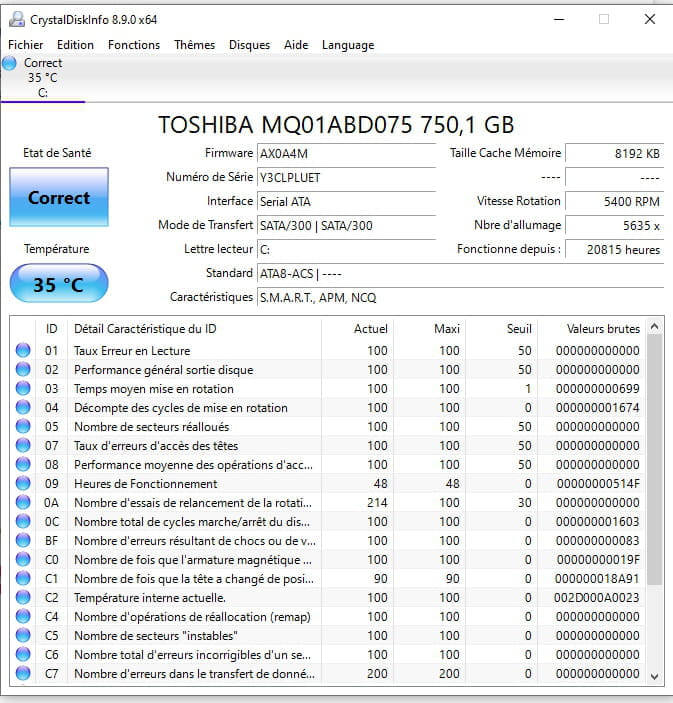Click the Caractéristiques field S.M.A.R.T., APM, NCQ
Image resolution: width=673 pixels, height=703 pixels.
(460, 298)
